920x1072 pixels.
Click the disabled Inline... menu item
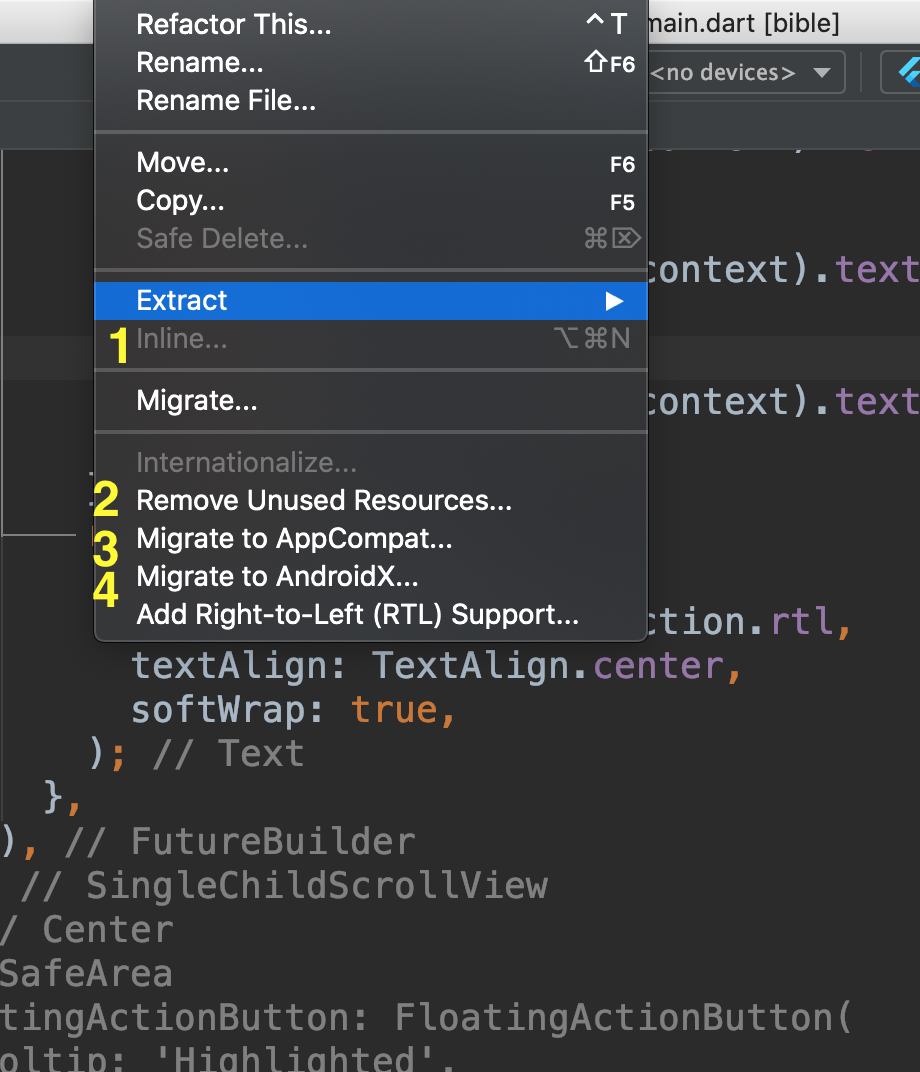point(182,339)
